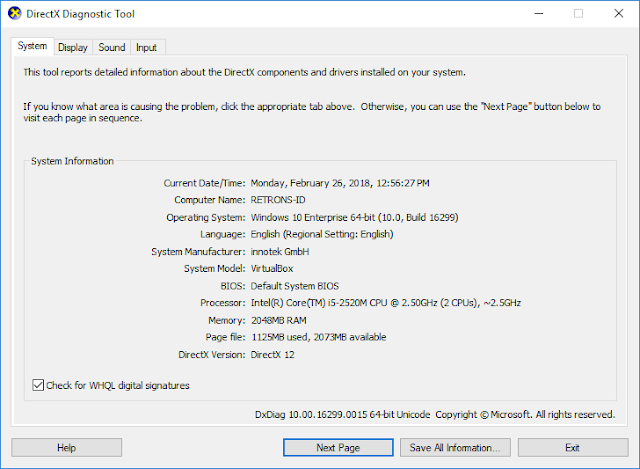Click Save All Information button
The height and width of the screenshot is (469, 640).
[455, 447]
